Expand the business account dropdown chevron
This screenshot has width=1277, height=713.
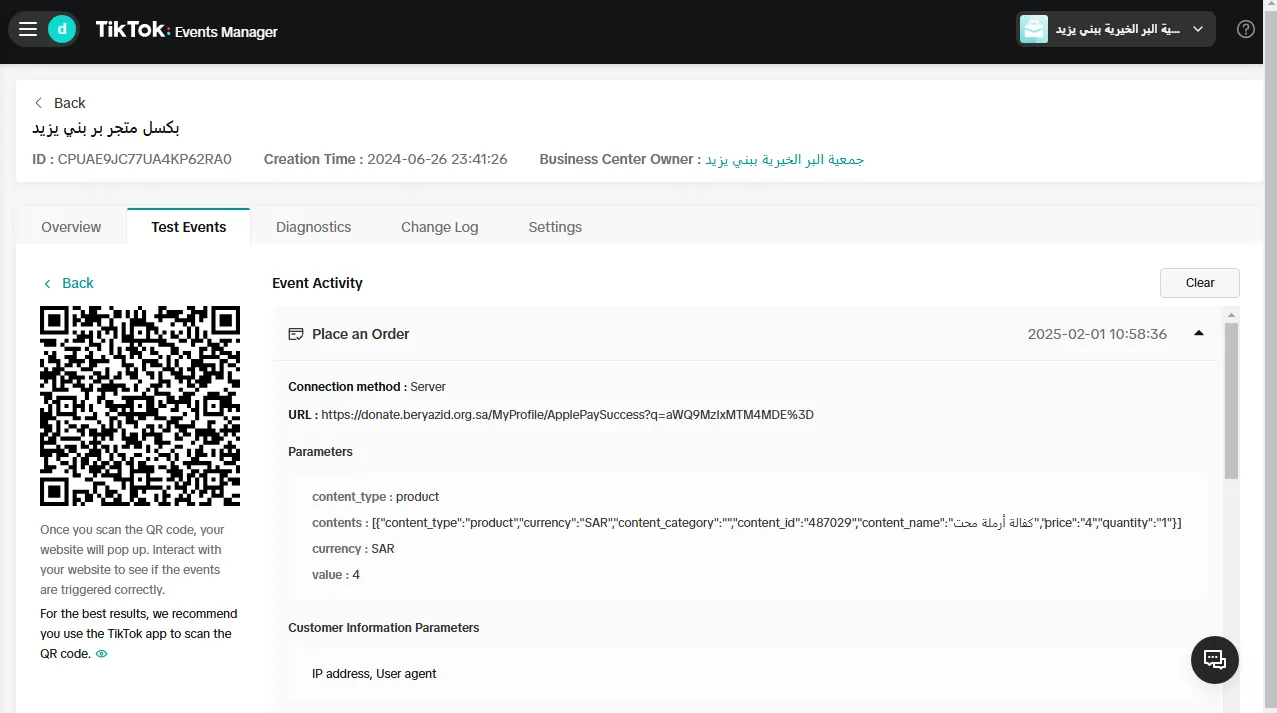point(1198,29)
